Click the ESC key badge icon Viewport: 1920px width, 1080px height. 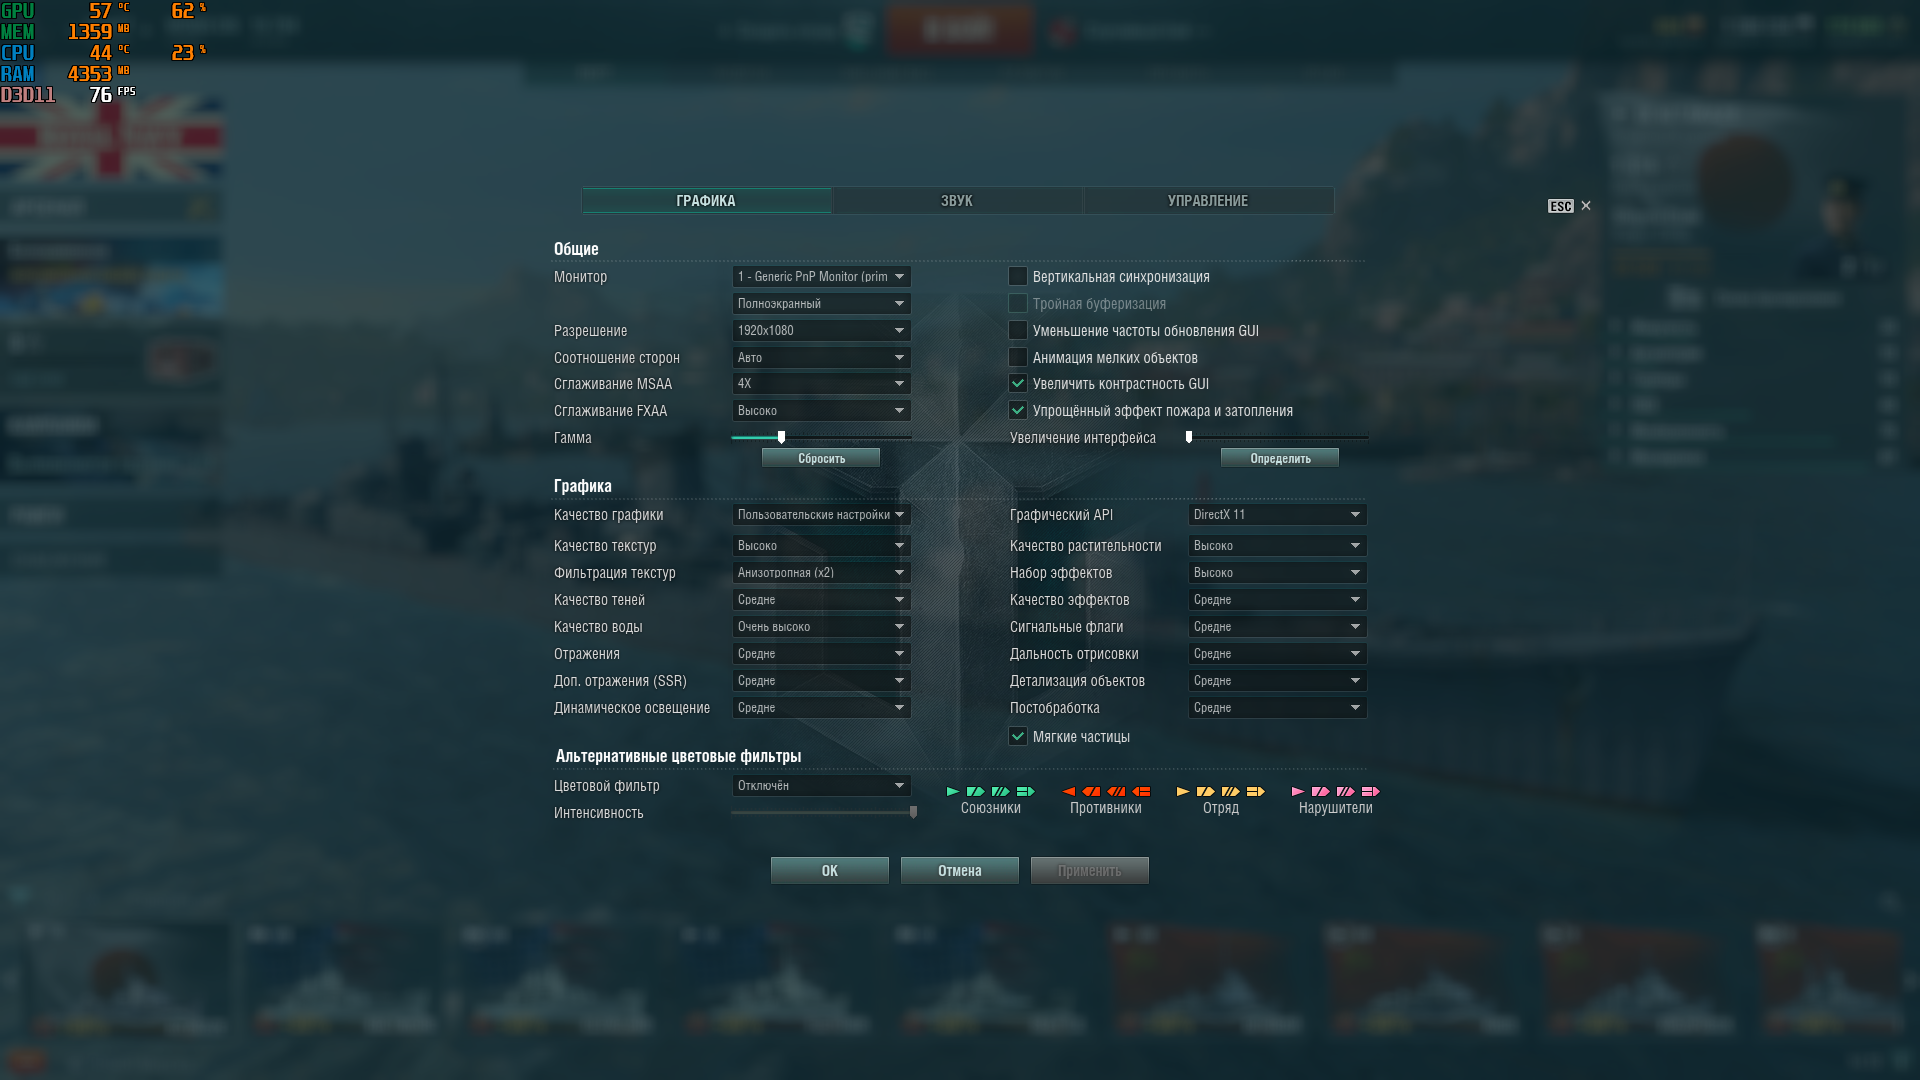pos(1560,206)
